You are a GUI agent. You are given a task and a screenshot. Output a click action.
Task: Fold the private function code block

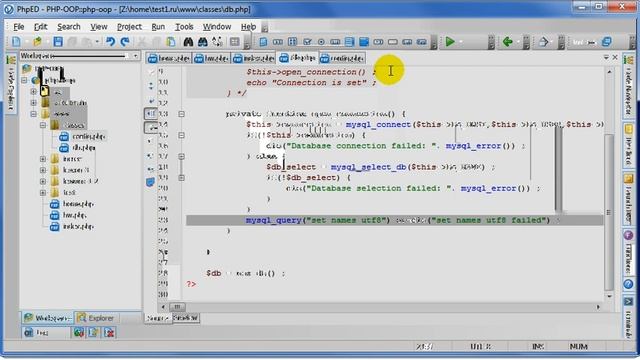[182, 114]
